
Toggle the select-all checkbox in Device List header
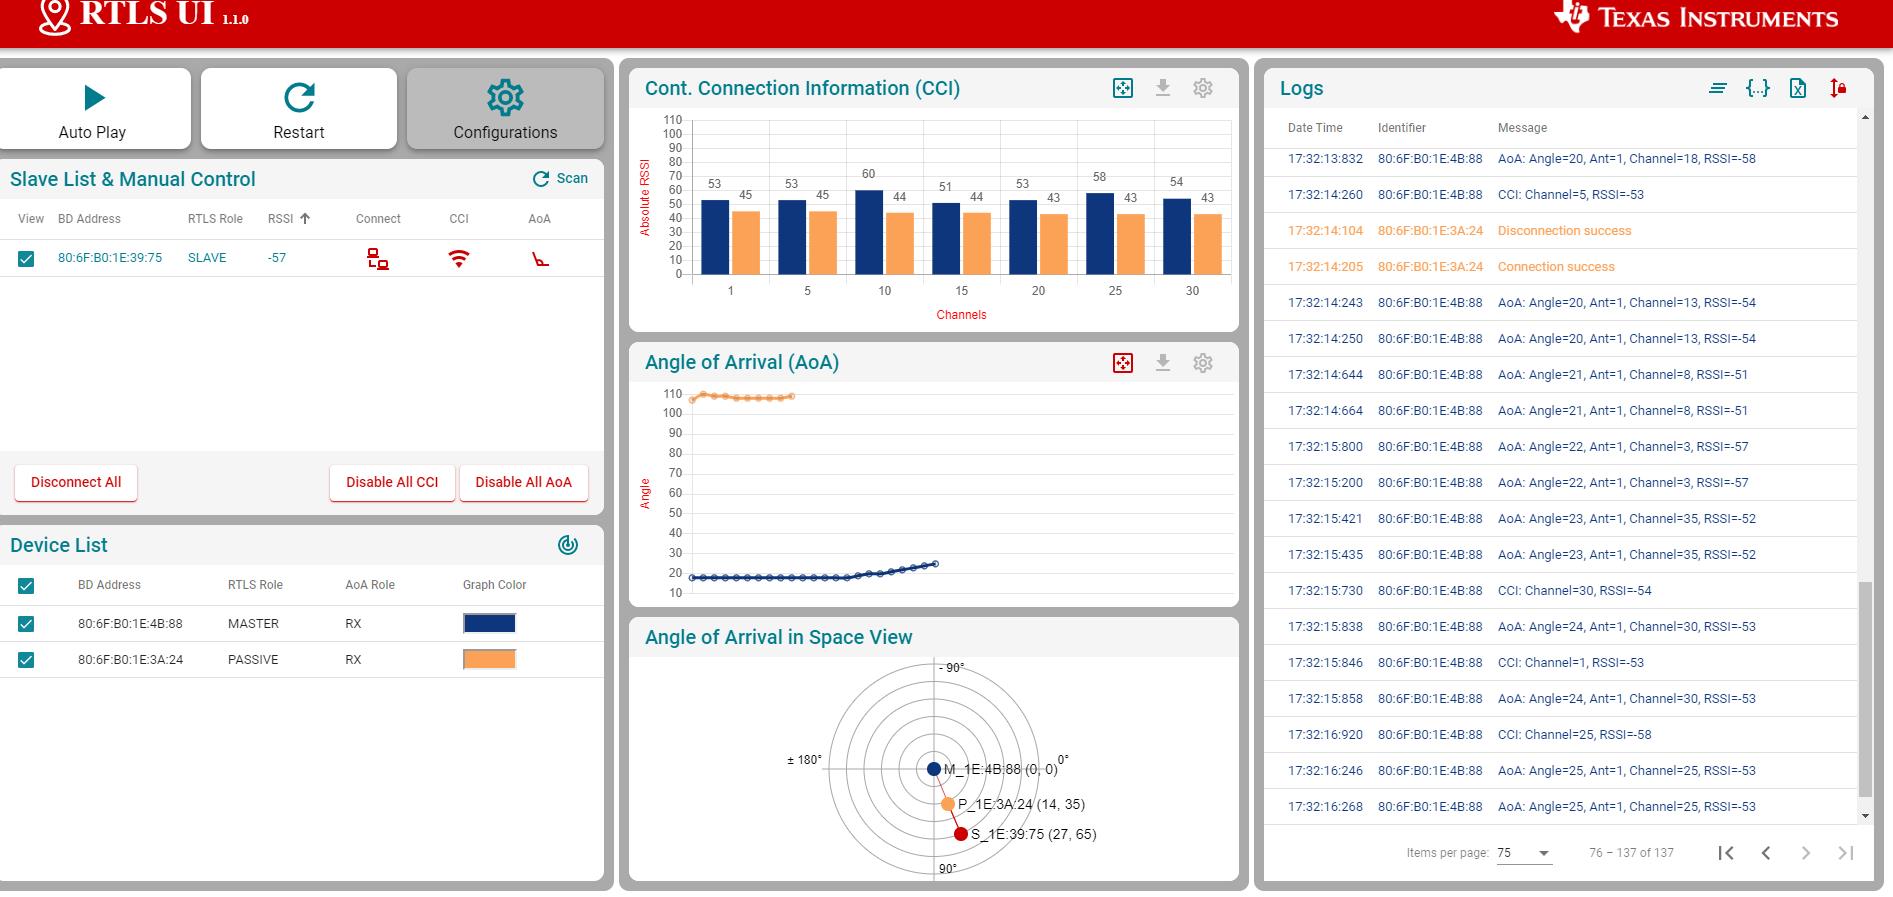pos(26,586)
